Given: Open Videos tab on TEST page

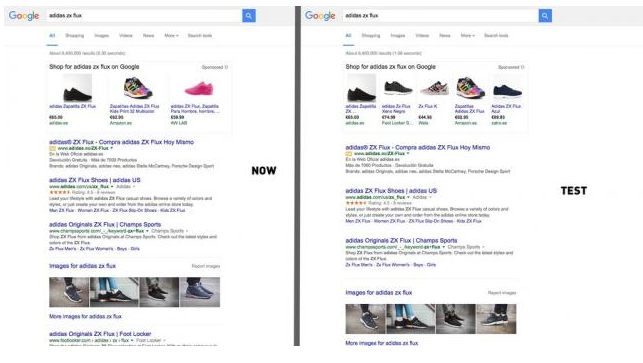Looking at the screenshot, I should (x=422, y=36).
